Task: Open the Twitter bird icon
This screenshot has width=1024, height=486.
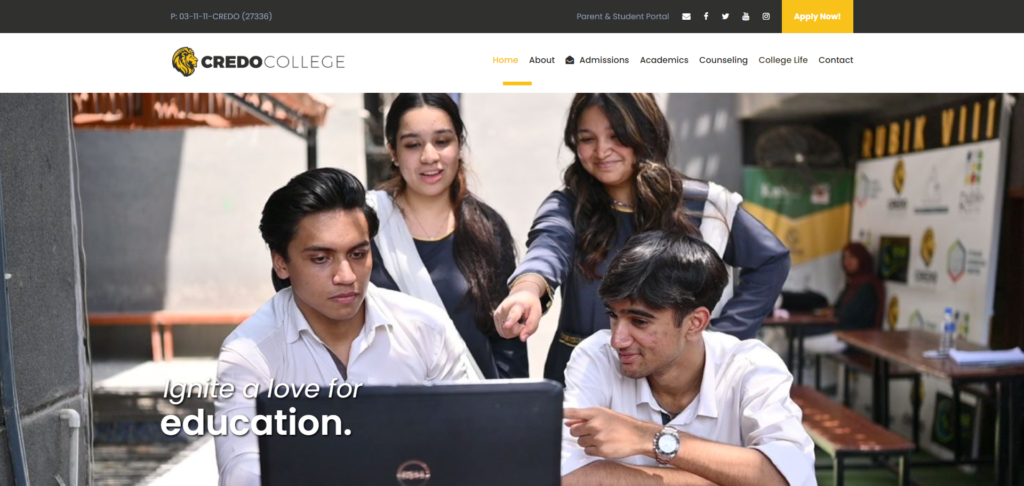Action: [726, 16]
